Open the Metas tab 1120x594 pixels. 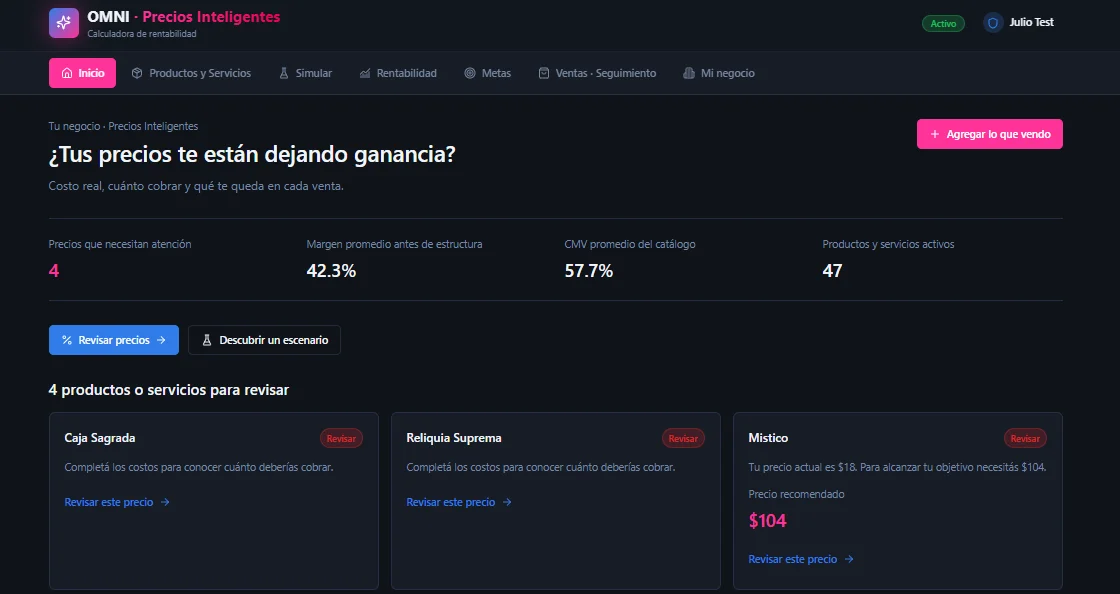click(x=488, y=73)
